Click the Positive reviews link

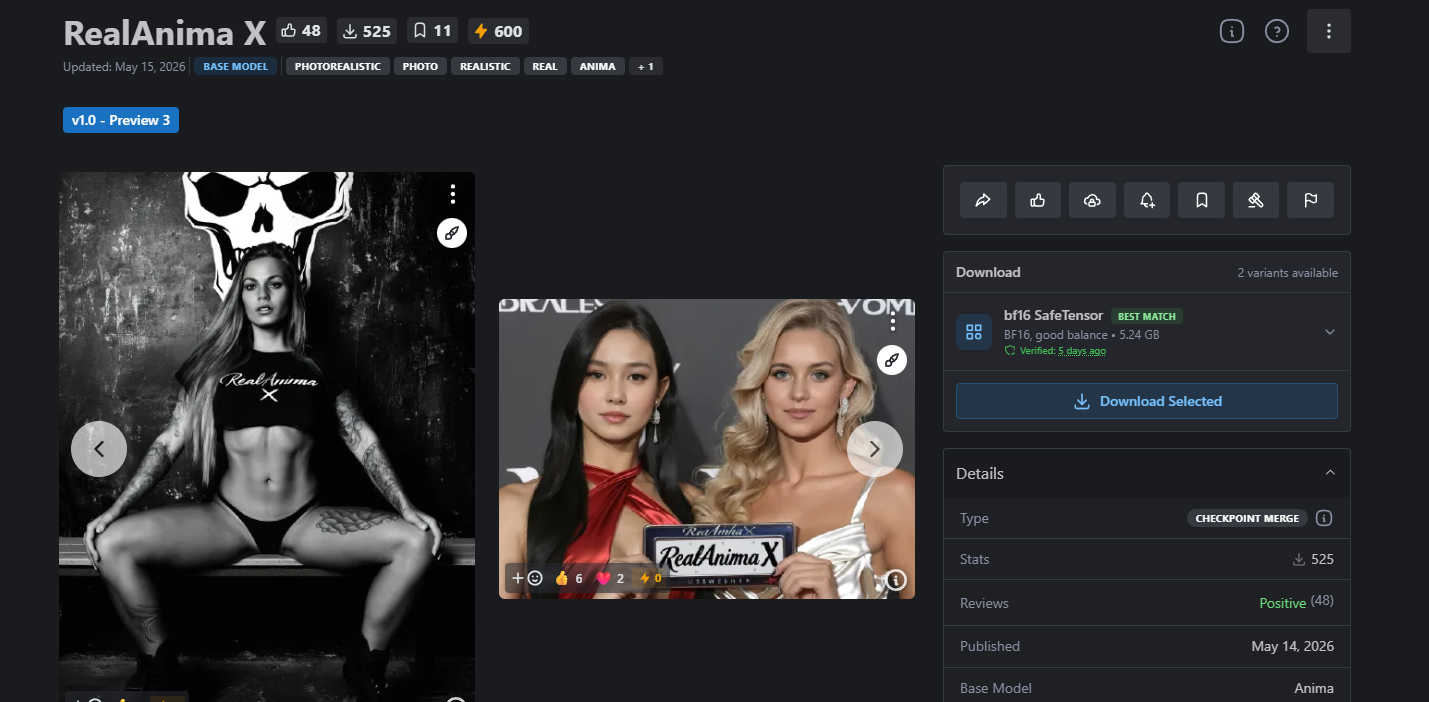tap(1283, 603)
